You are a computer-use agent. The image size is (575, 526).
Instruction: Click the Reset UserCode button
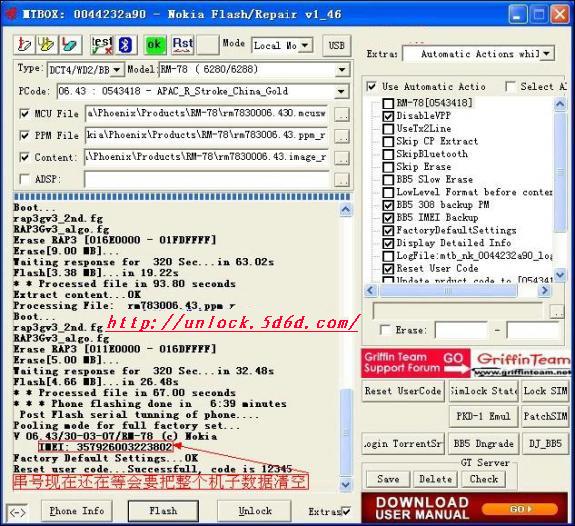point(403,391)
